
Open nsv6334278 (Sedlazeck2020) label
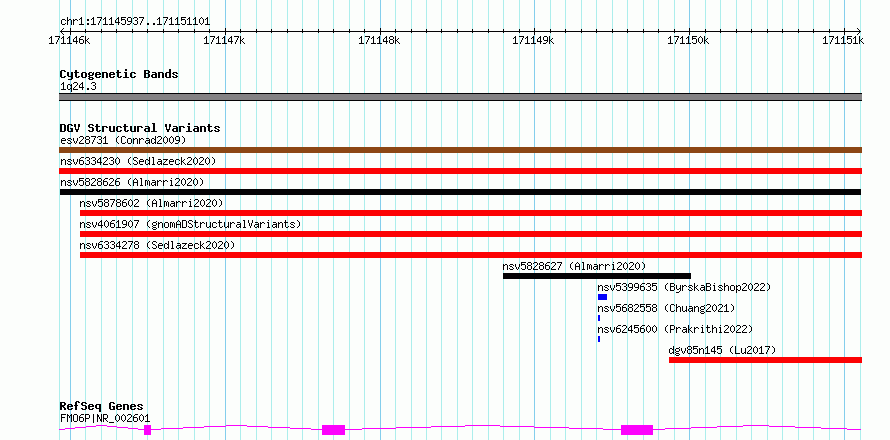(x=157, y=245)
